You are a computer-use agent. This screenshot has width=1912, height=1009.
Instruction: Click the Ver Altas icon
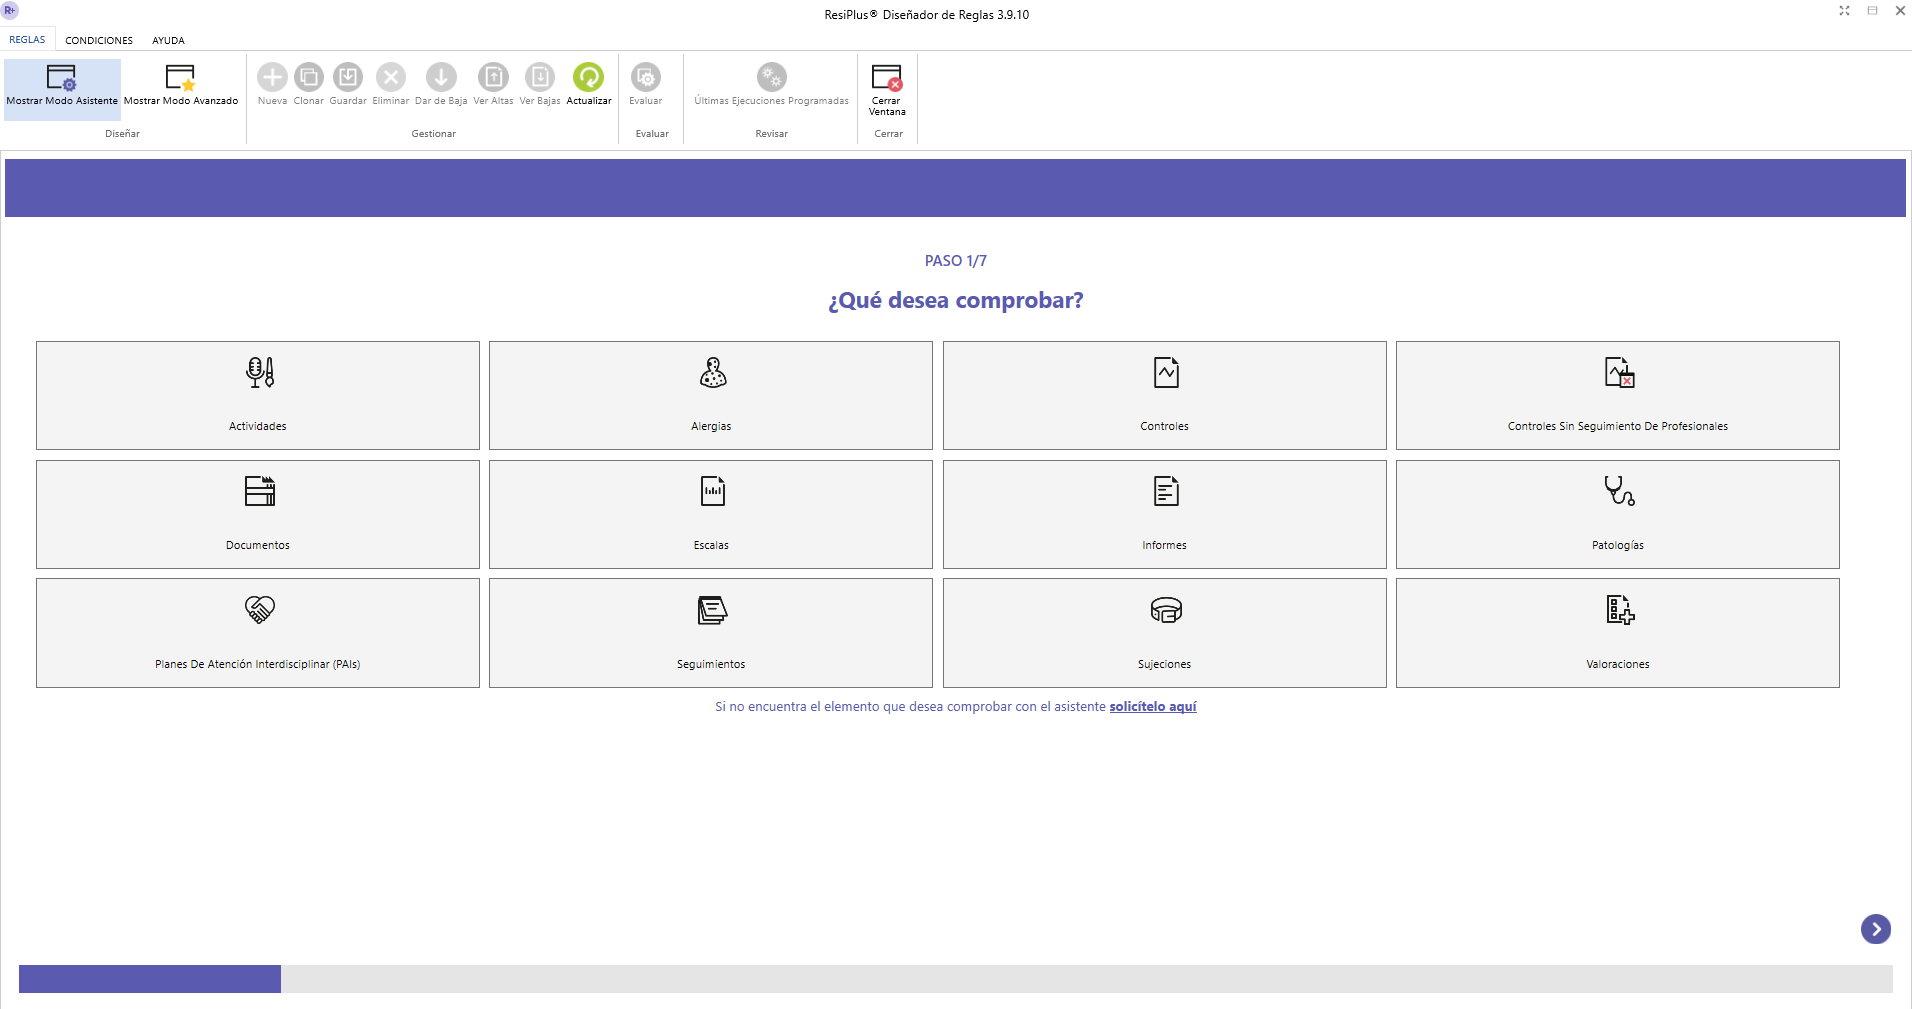(493, 77)
